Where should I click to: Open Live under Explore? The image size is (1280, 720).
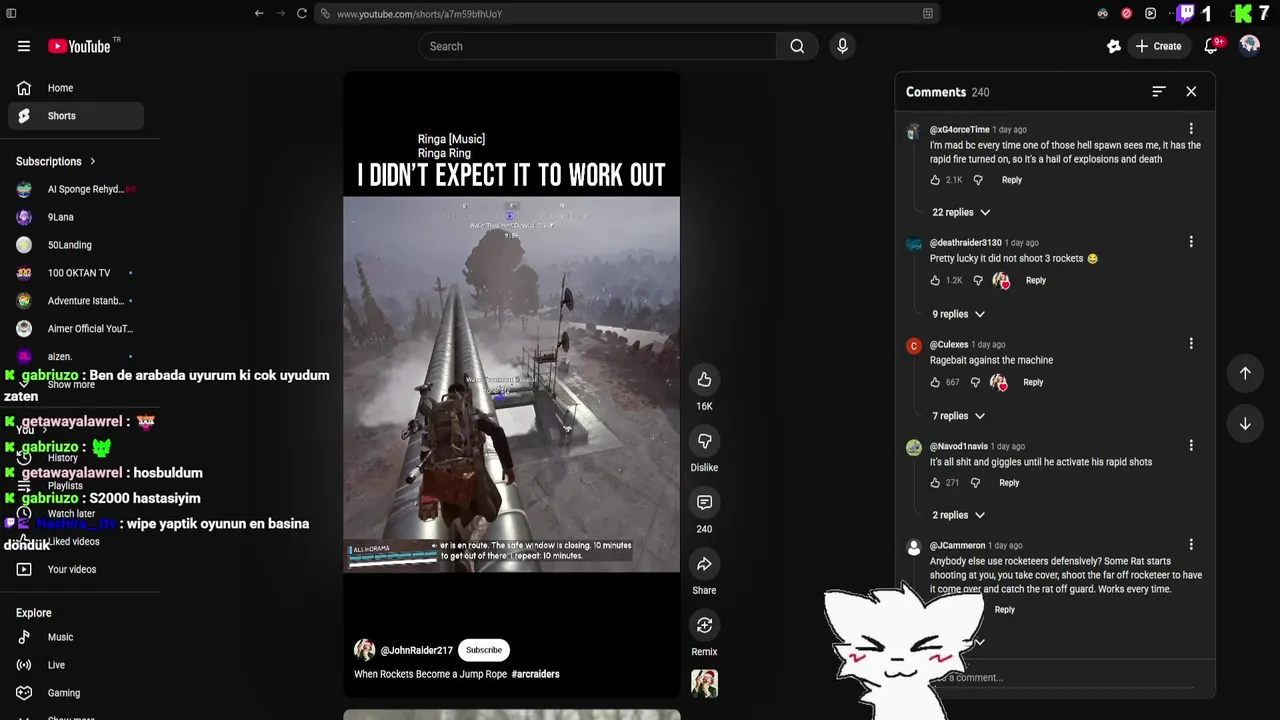pos(76,665)
